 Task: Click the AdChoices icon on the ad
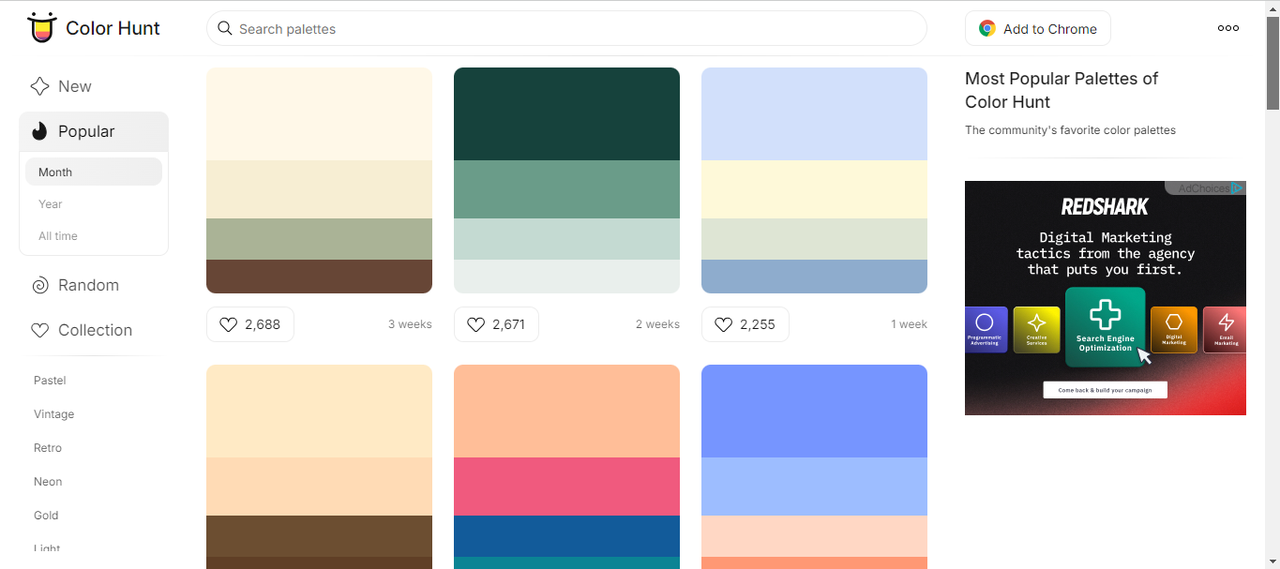[x=1238, y=188]
